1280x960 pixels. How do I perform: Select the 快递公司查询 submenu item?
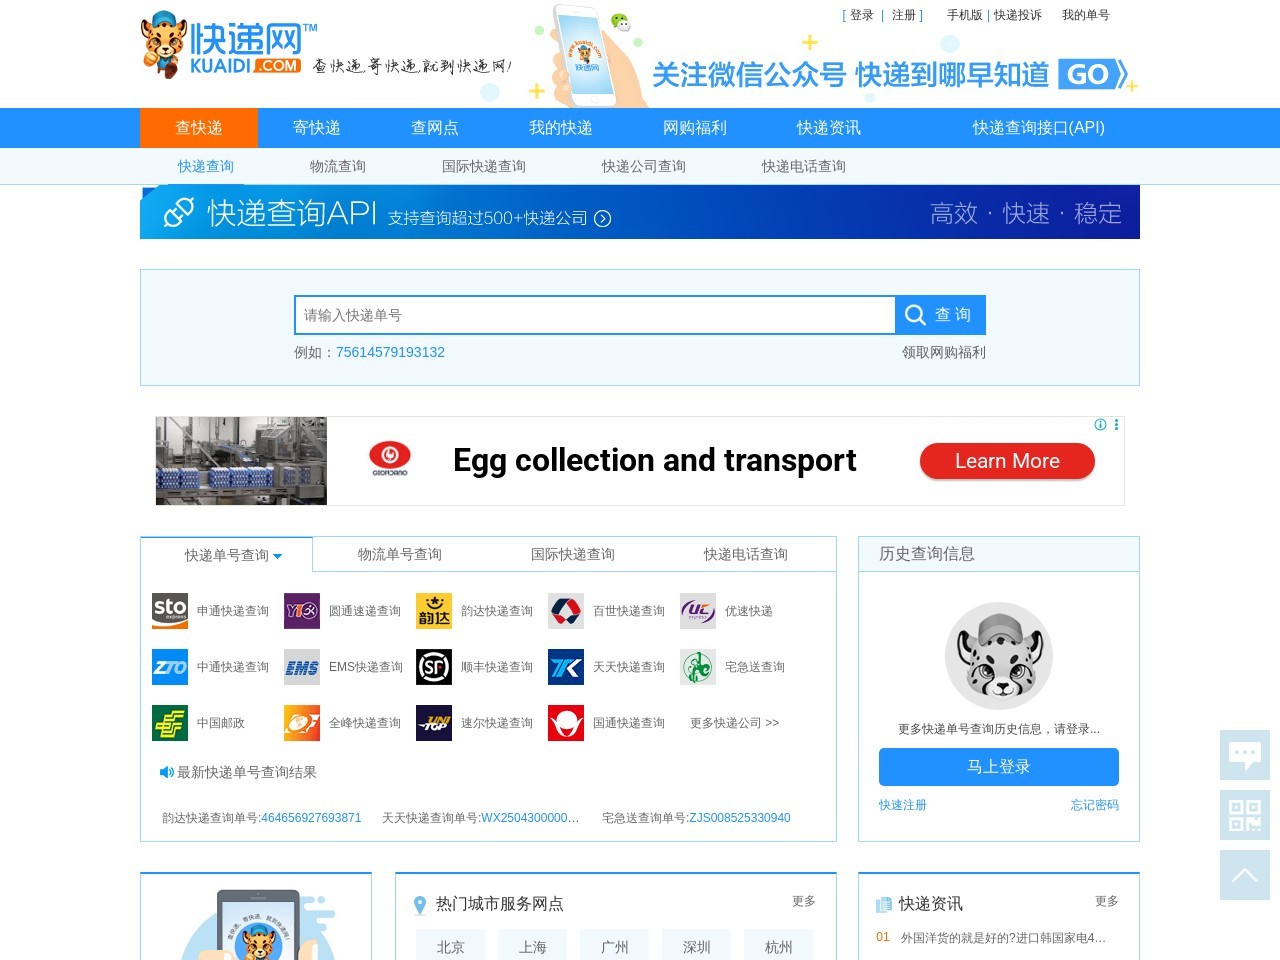point(644,167)
